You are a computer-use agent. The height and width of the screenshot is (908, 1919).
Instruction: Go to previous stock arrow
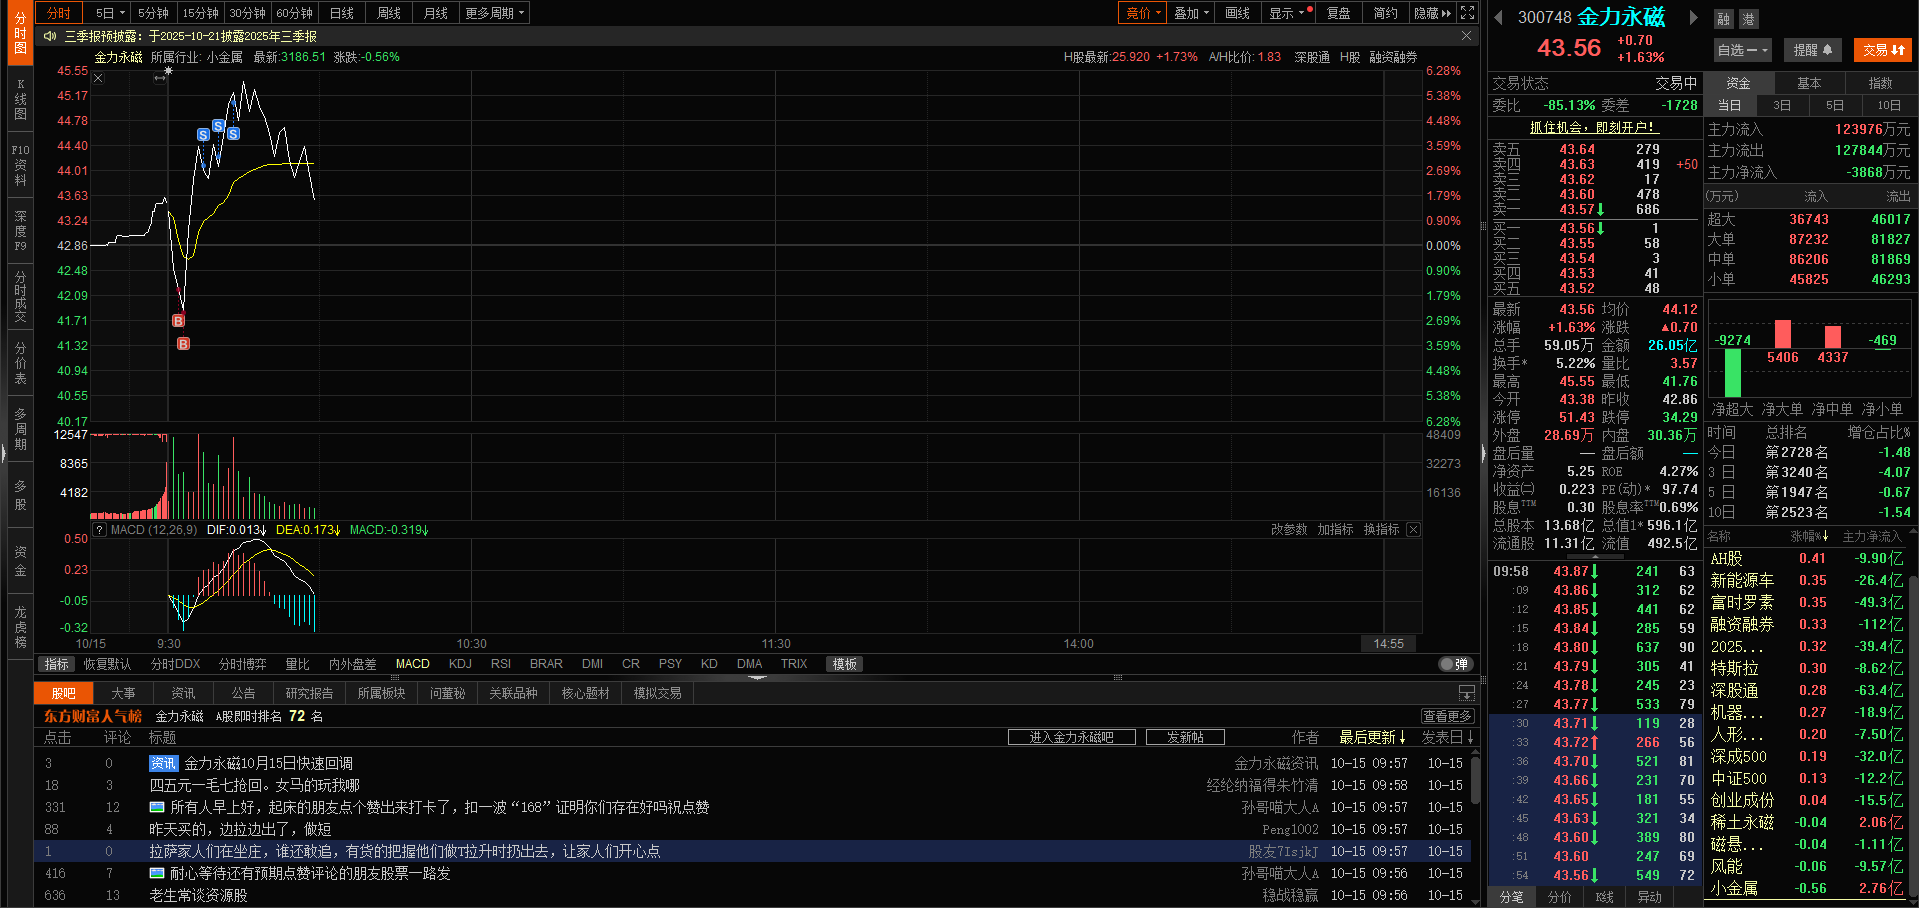(x=1499, y=17)
